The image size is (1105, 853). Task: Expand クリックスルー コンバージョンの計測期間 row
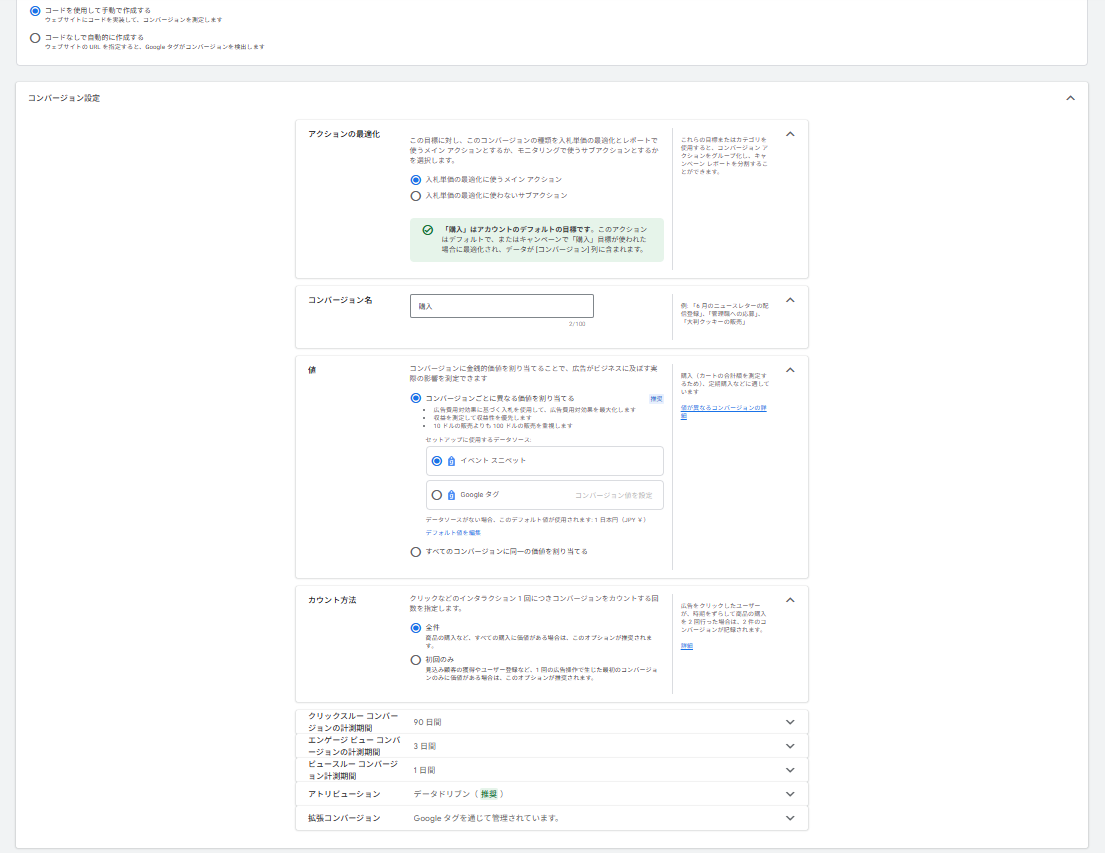click(x=790, y=722)
